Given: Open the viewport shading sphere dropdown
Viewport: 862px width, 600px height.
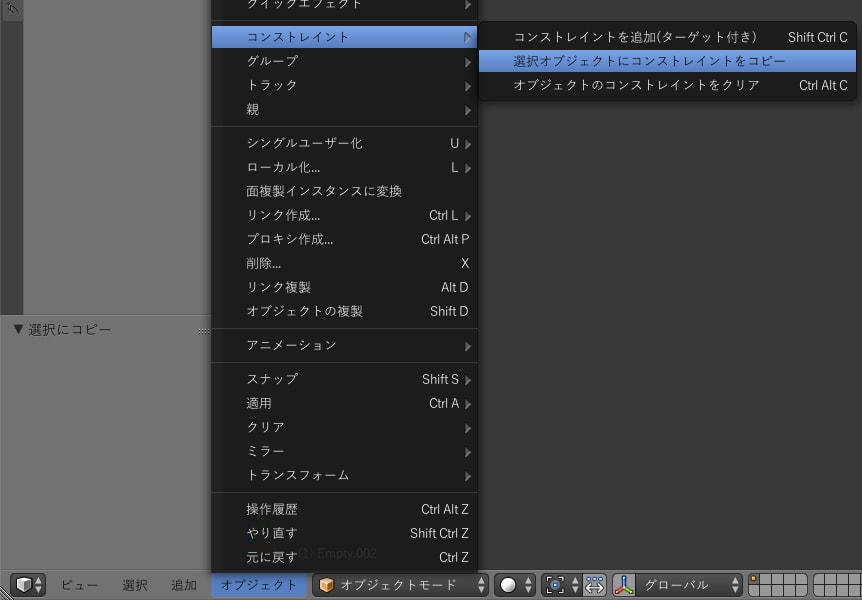Looking at the screenshot, I should click(515, 585).
